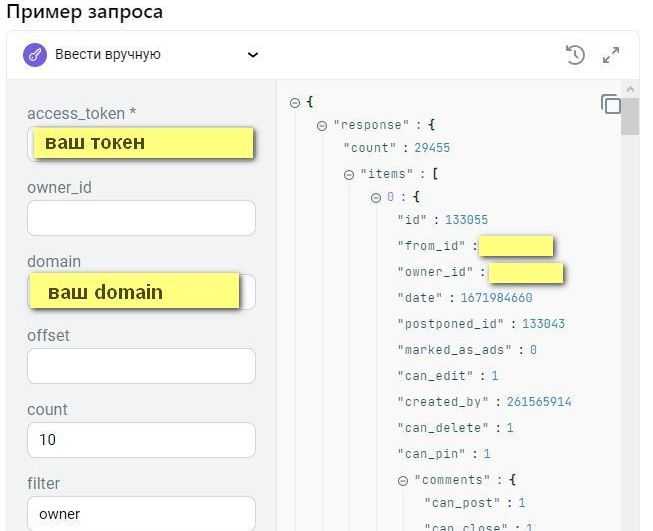Click the scrollbar up arrow
Viewport: 653px width, 531px height.
[x=630, y=89]
